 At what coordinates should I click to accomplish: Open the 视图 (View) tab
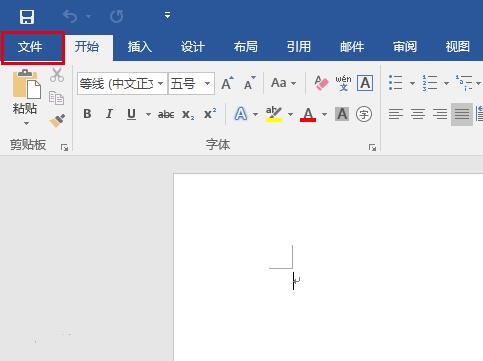point(458,47)
